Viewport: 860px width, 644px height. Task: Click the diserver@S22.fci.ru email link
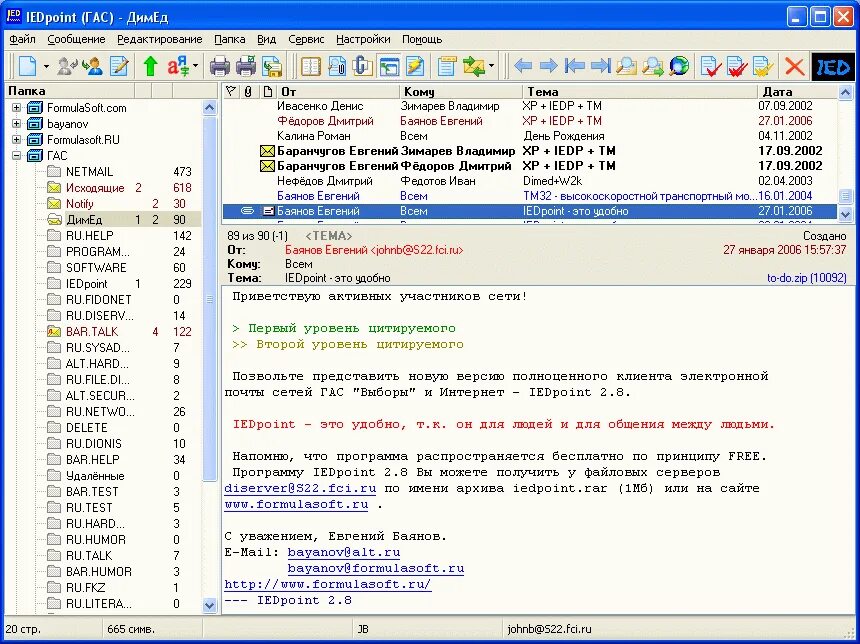click(300, 488)
